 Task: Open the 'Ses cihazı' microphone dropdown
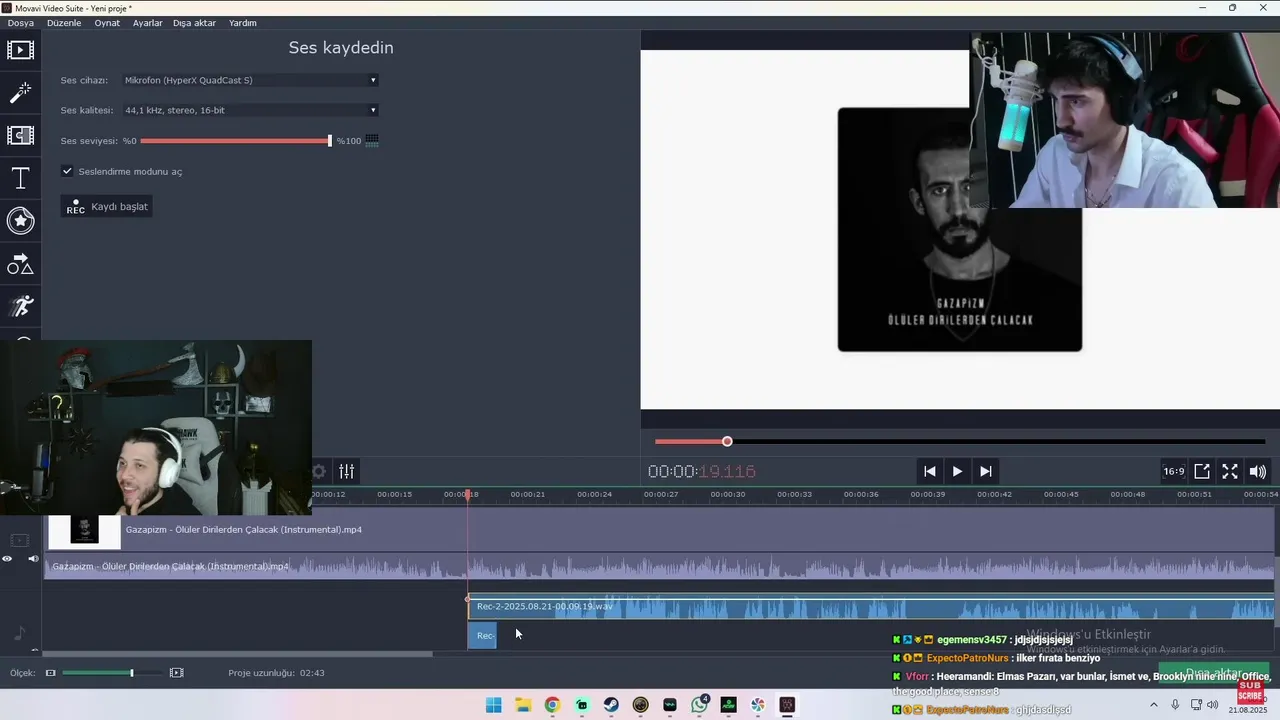coord(250,80)
